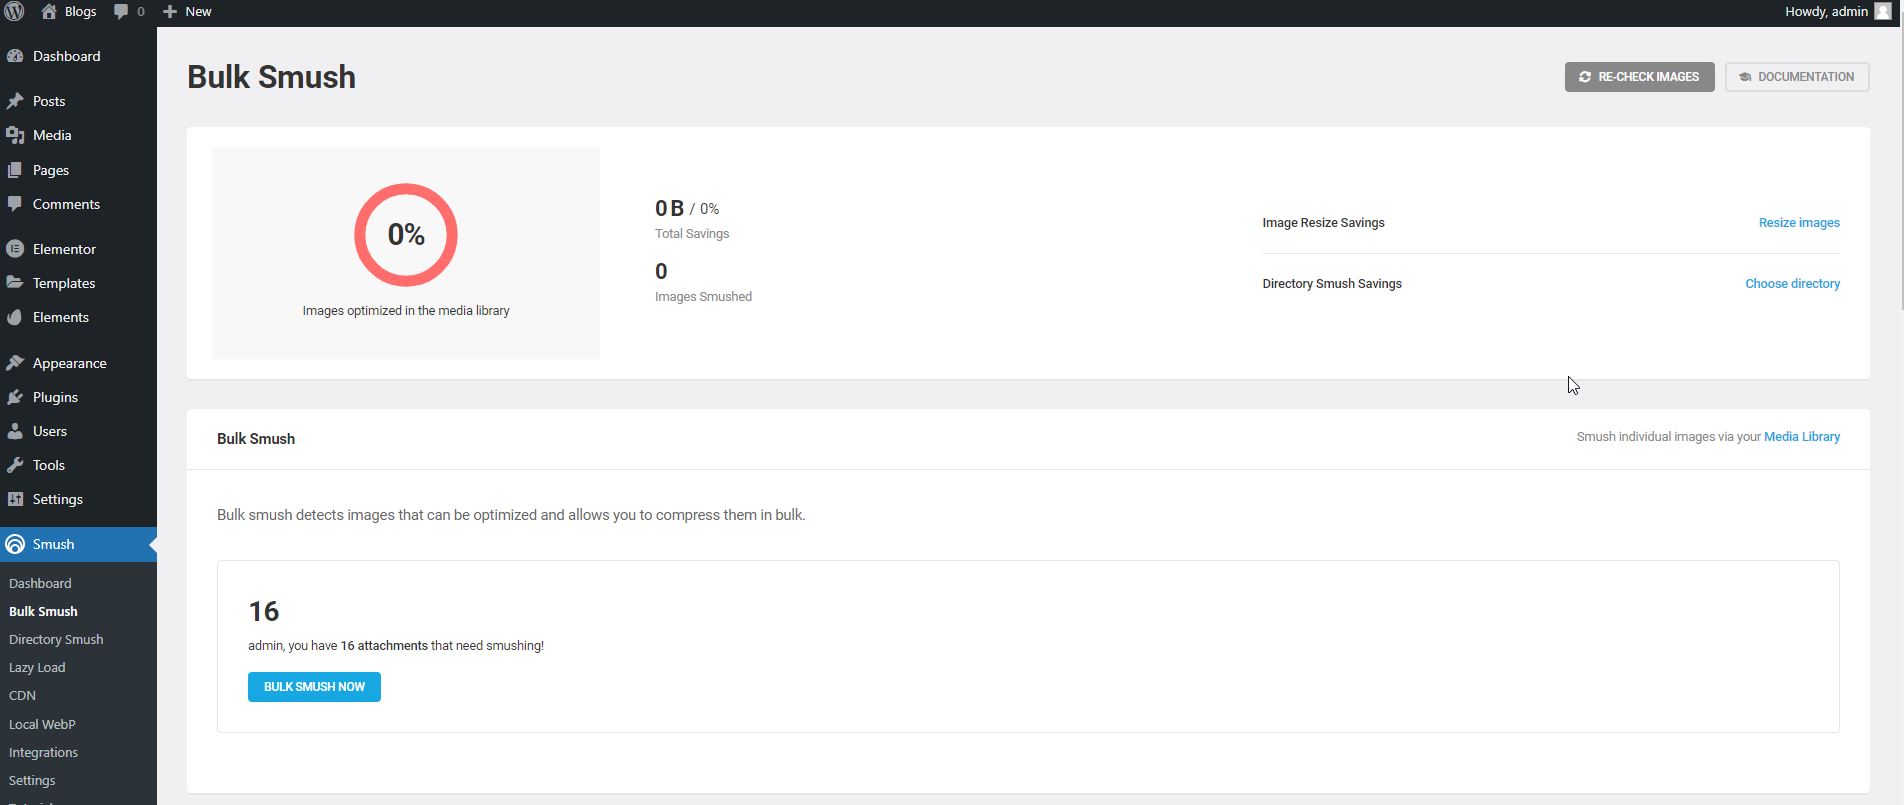Open the Blogs home icon
This screenshot has height=805, width=1904.
tap(48, 12)
